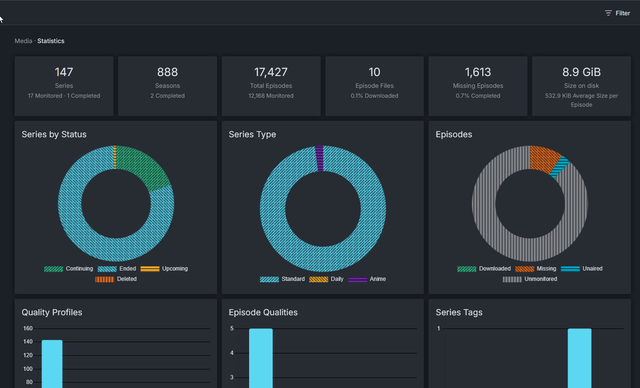Toggle the Daily legend entry

(x=327, y=279)
